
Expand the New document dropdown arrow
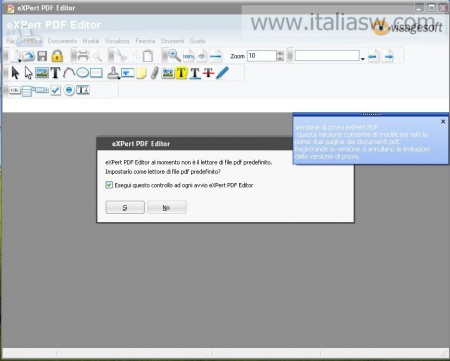[20, 61]
